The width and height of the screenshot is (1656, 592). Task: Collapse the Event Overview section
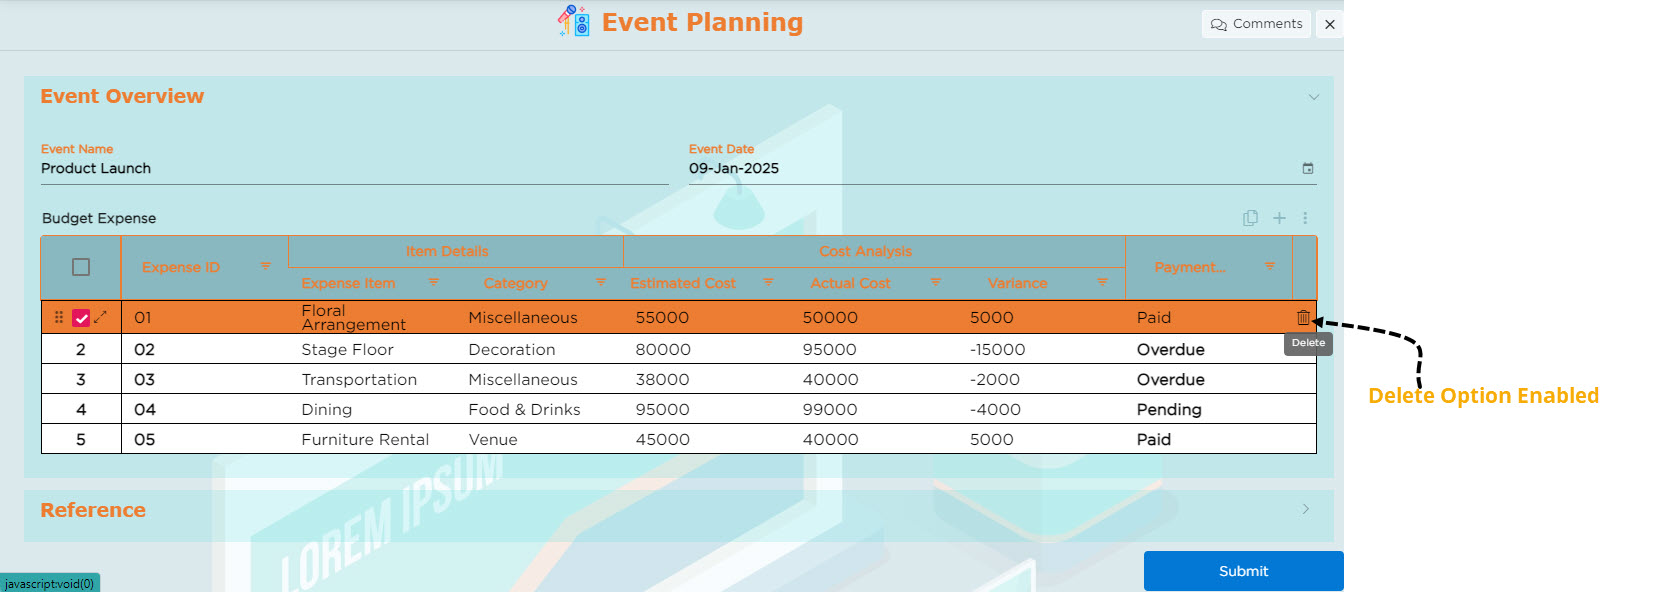click(x=1313, y=97)
